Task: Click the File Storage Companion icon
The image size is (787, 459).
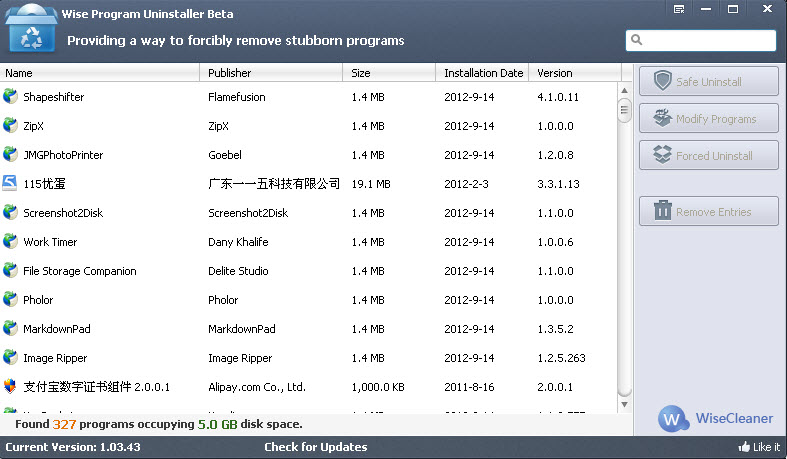Action: 10,270
